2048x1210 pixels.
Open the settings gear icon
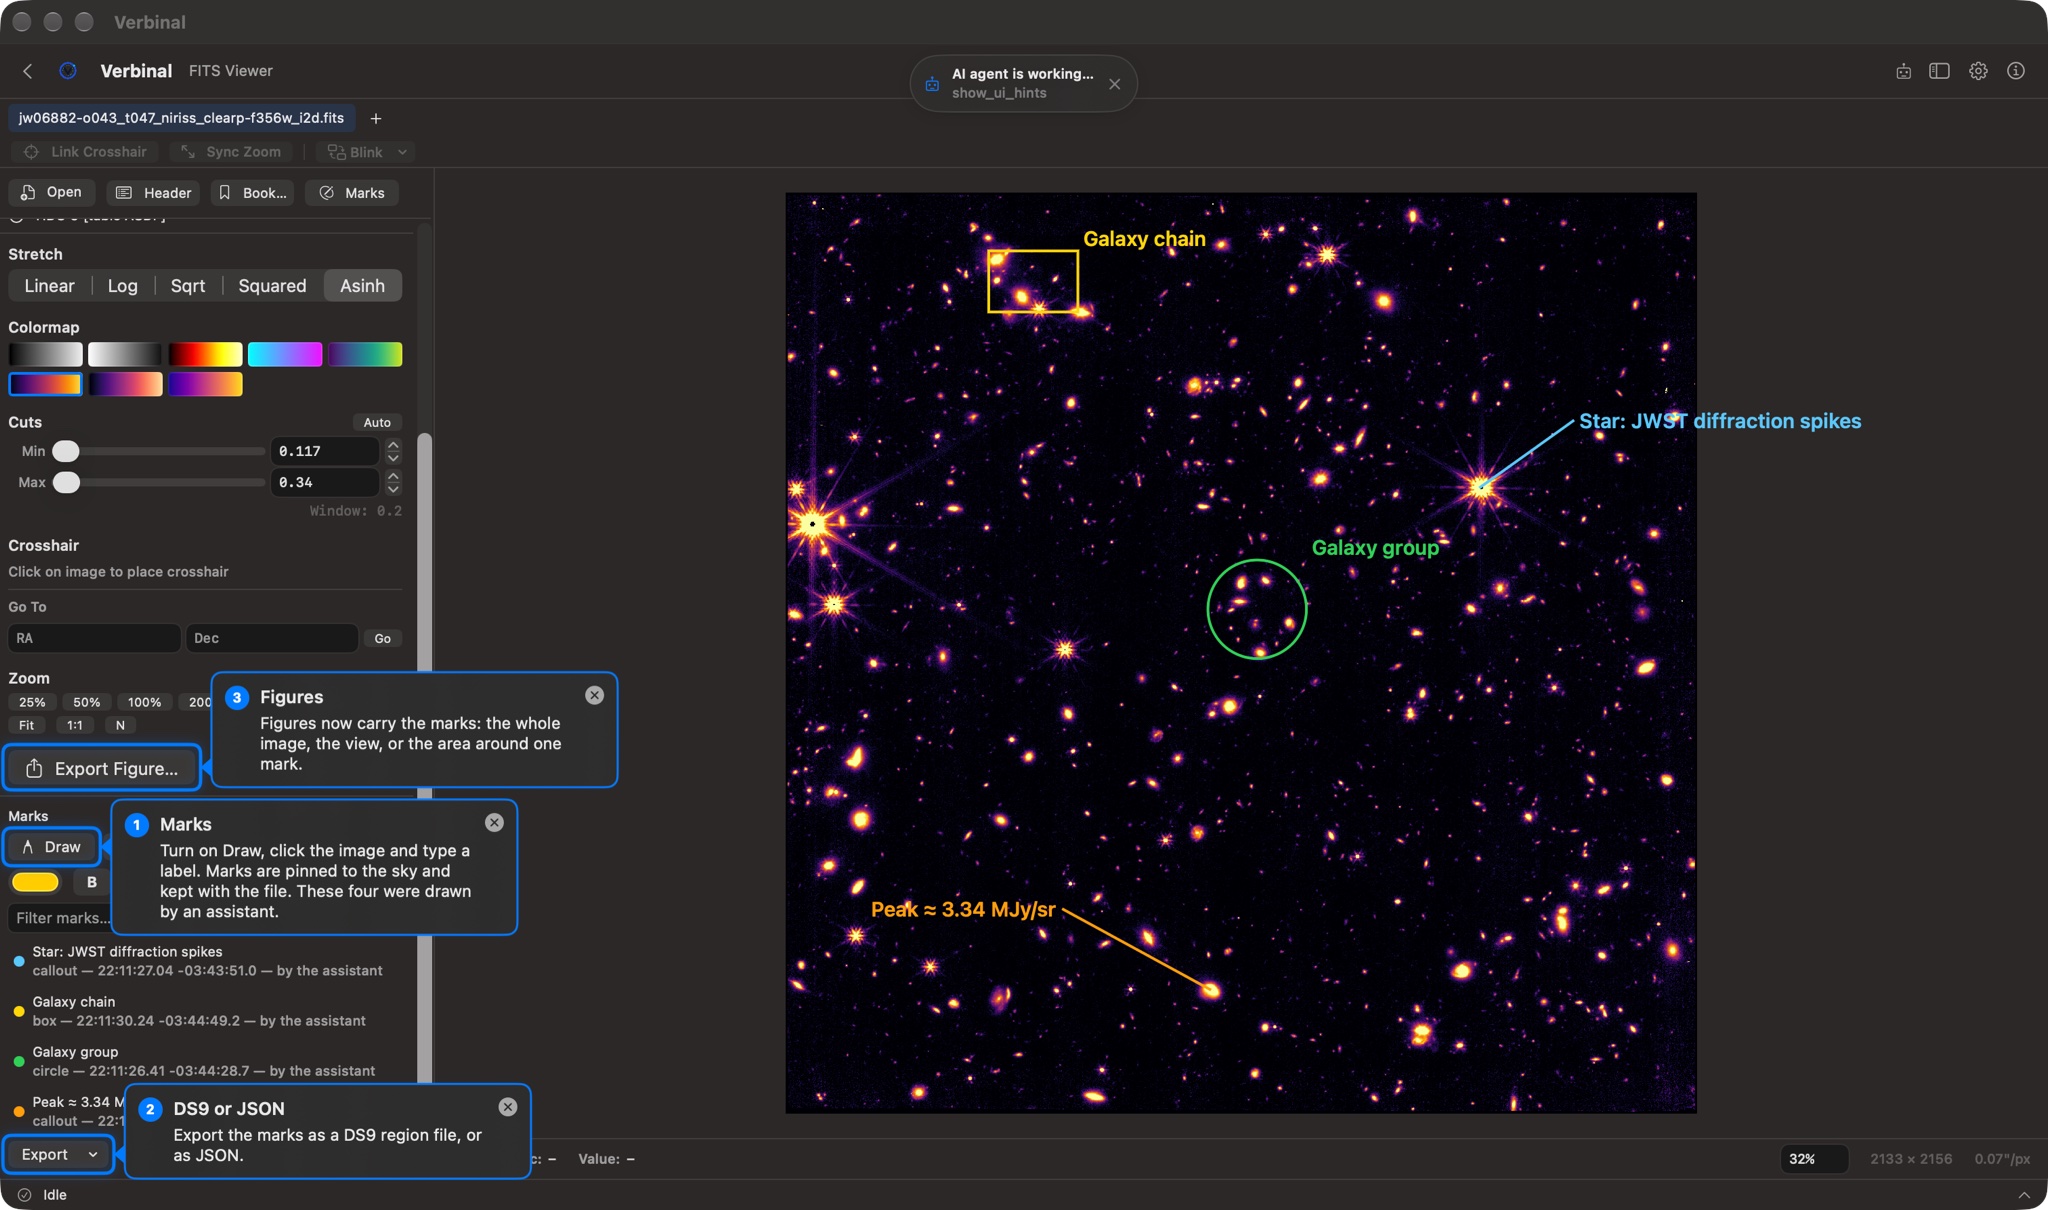1978,71
